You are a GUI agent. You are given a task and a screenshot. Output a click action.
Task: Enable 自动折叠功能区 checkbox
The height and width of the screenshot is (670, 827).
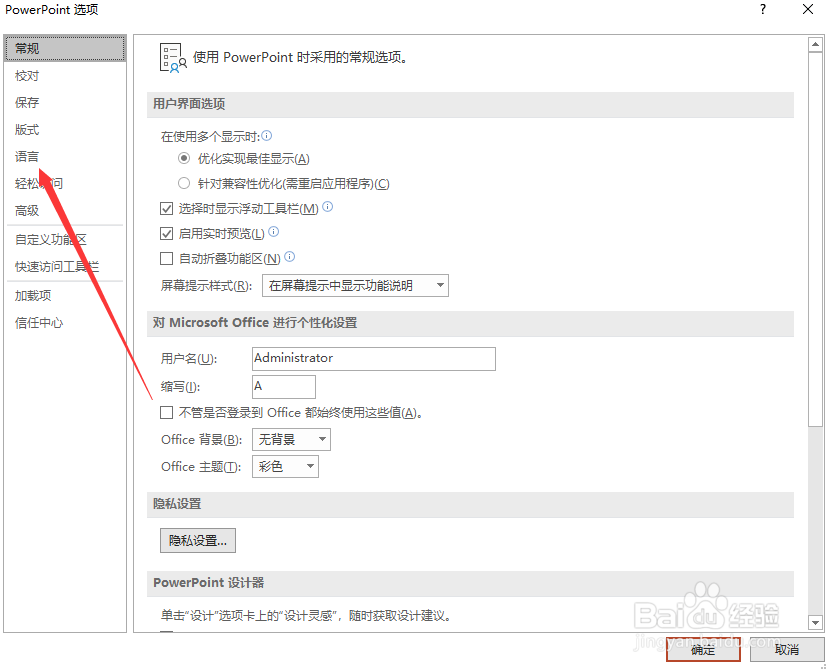[166, 258]
